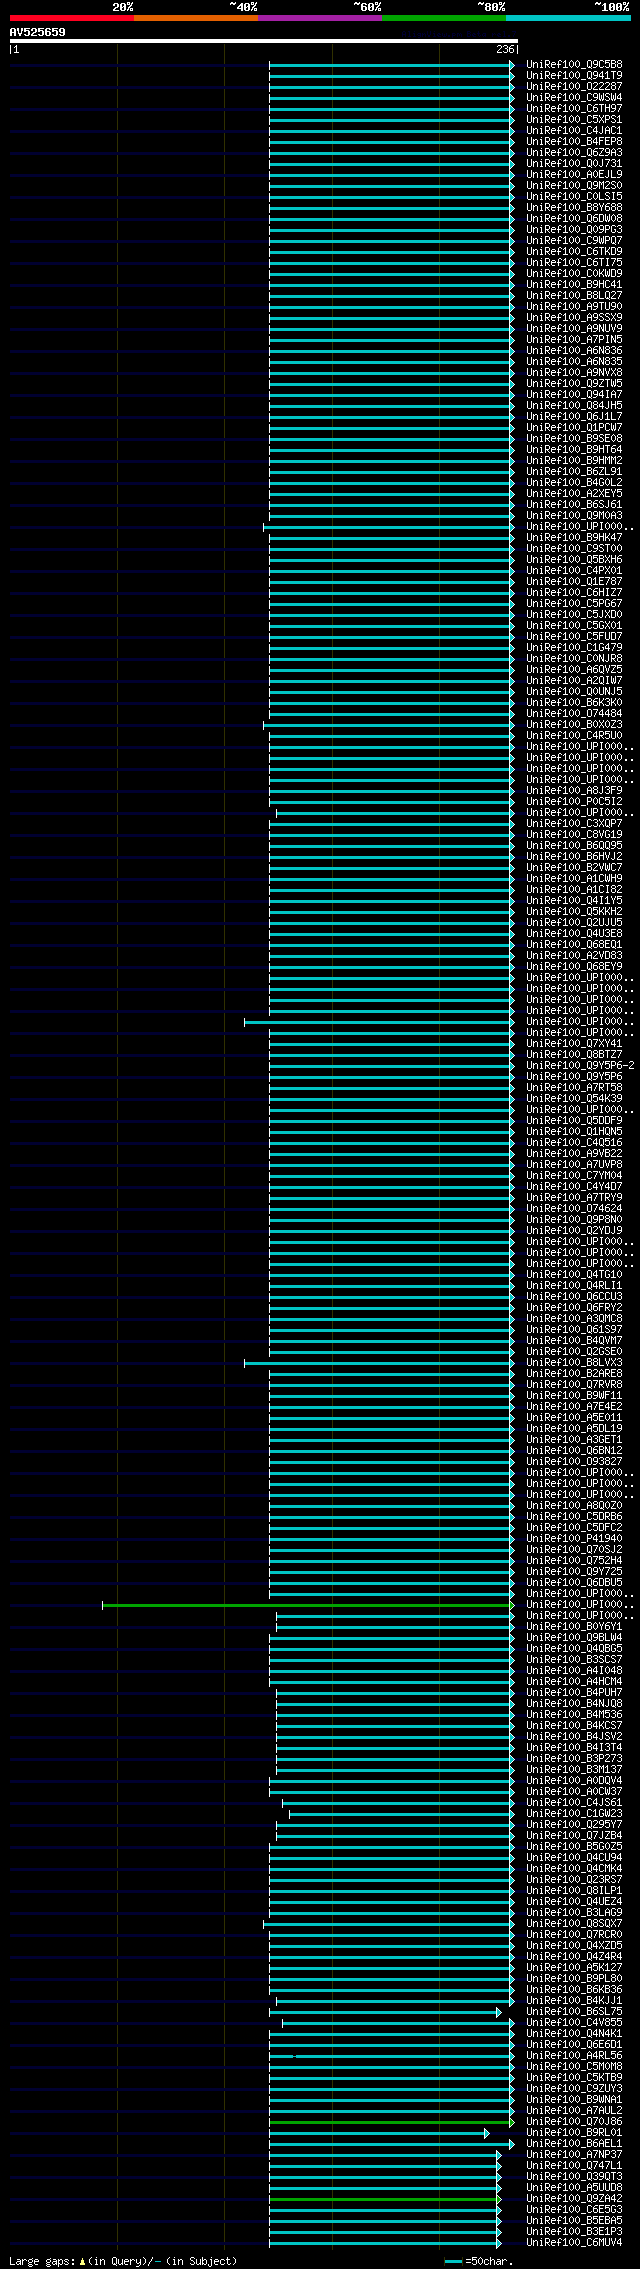
Task: Select hit UniRef100_B4PUH7
Action: click(574, 1693)
